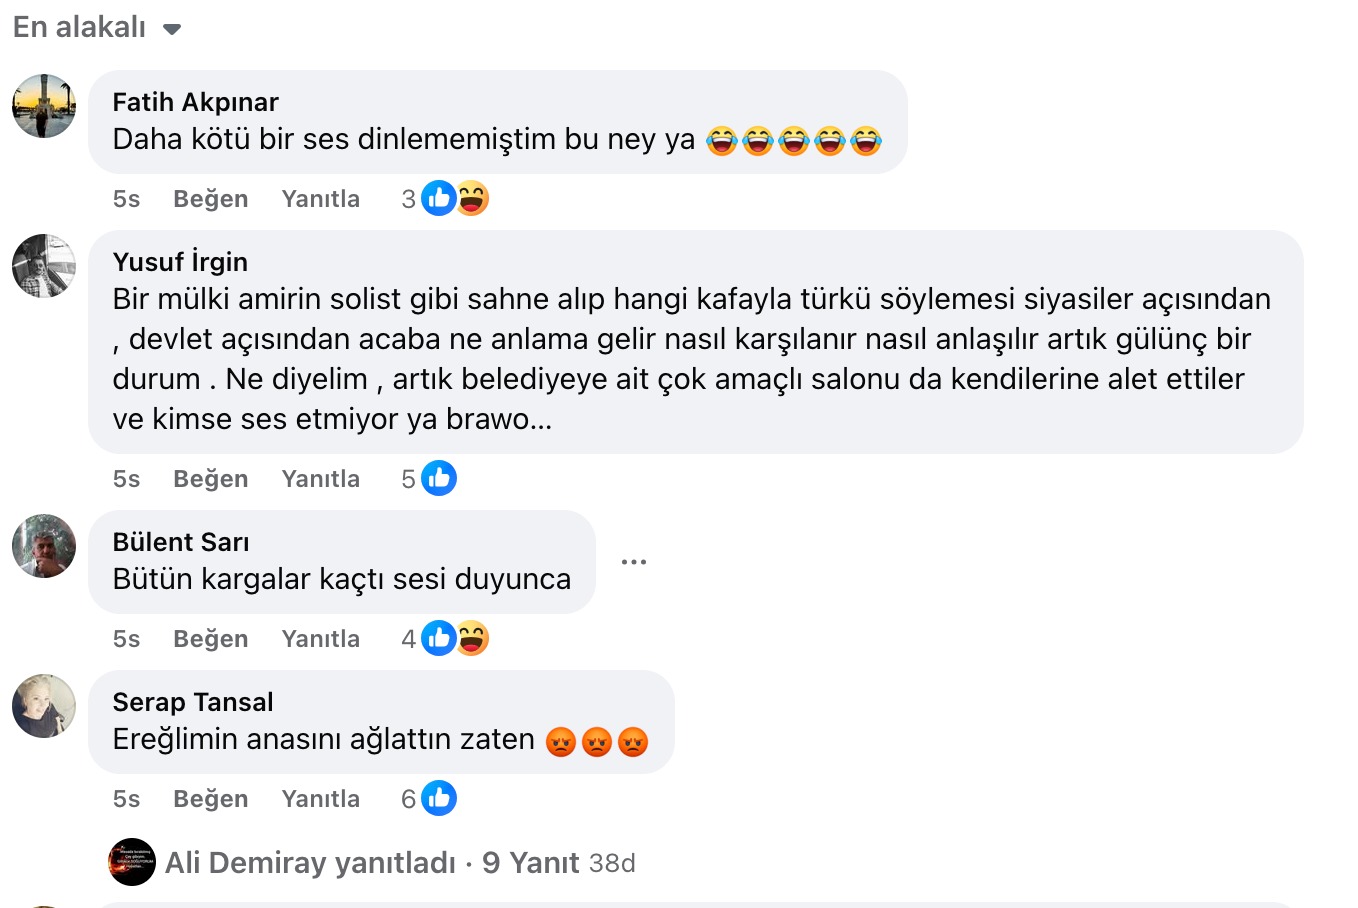Open the three-dot options menu on Bülent's comment
This screenshot has height=908, width=1358.
[x=633, y=561]
